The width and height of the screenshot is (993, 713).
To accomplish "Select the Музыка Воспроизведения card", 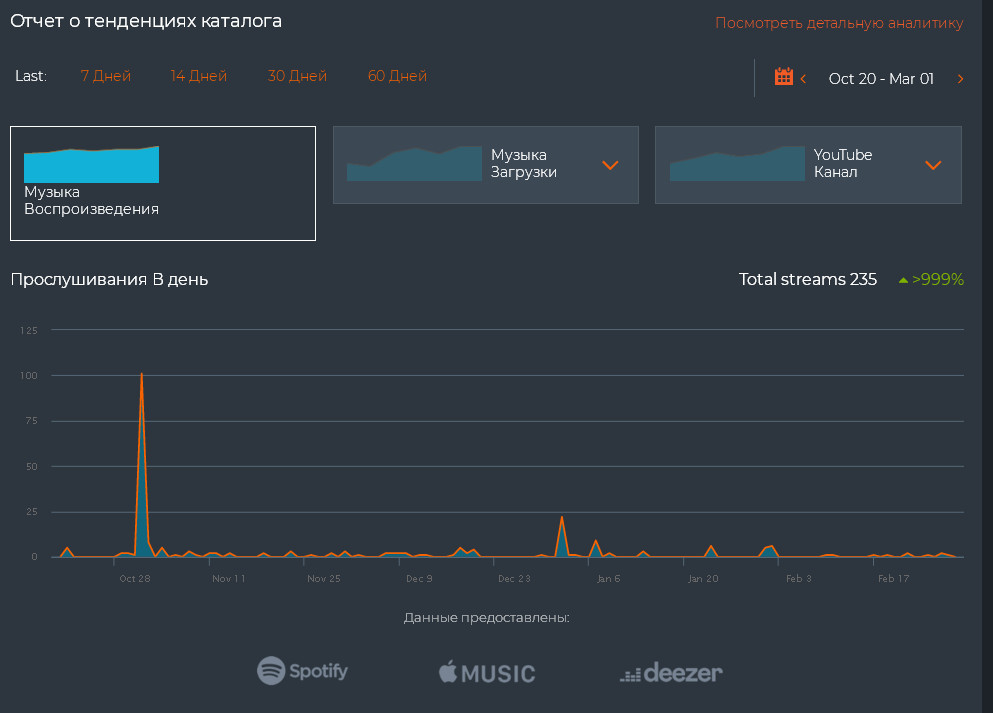I will 163,184.
